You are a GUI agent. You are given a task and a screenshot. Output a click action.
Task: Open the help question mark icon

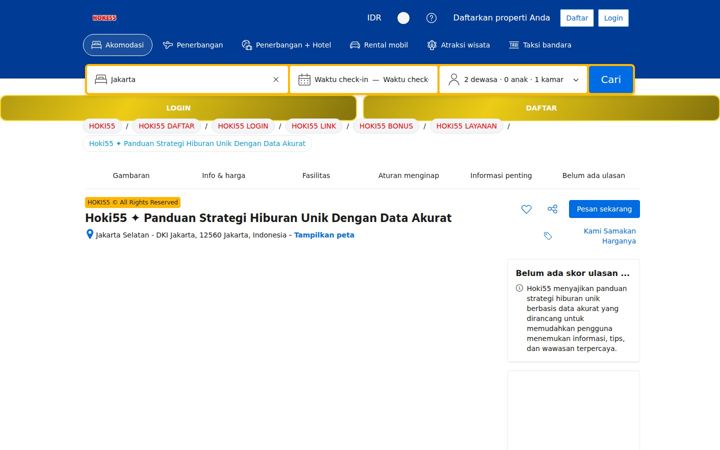[x=431, y=18]
